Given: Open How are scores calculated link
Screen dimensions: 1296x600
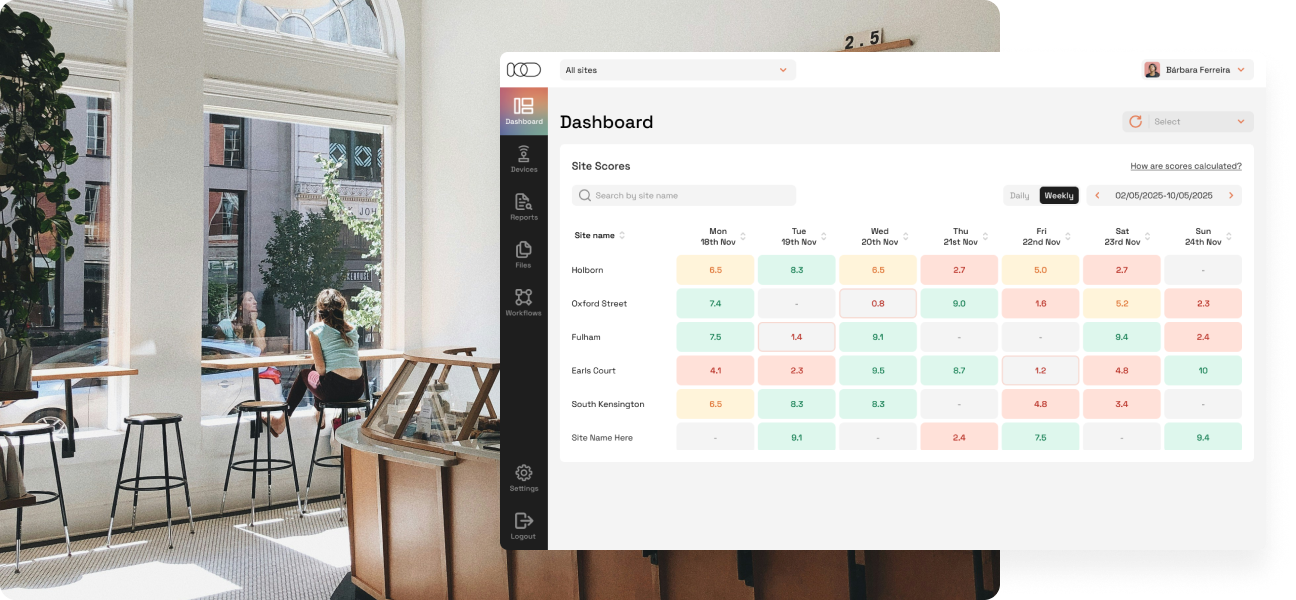Looking at the screenshot, I should point(1186,166).
